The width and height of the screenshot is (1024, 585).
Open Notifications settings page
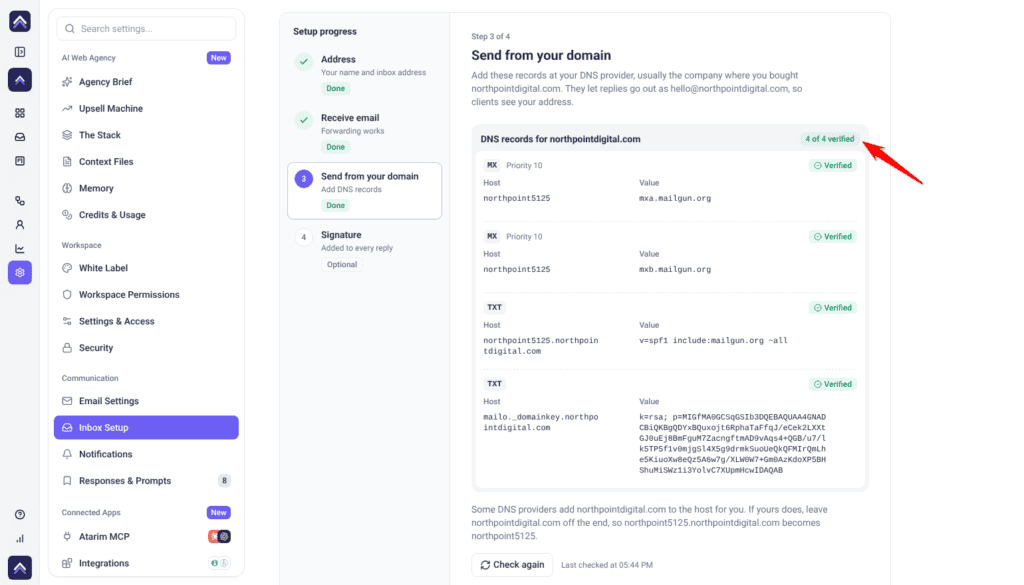click(146, 454)
